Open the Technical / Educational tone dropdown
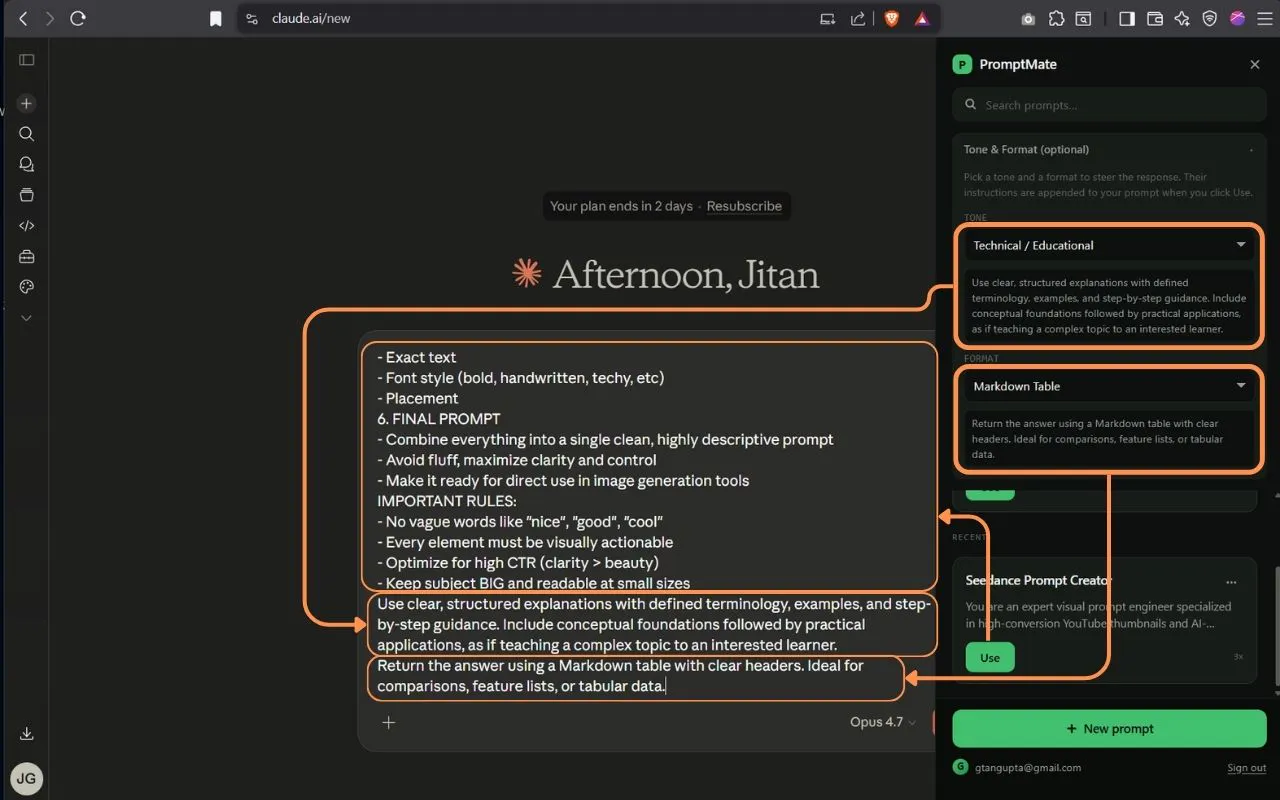 tap(1109, 245)
